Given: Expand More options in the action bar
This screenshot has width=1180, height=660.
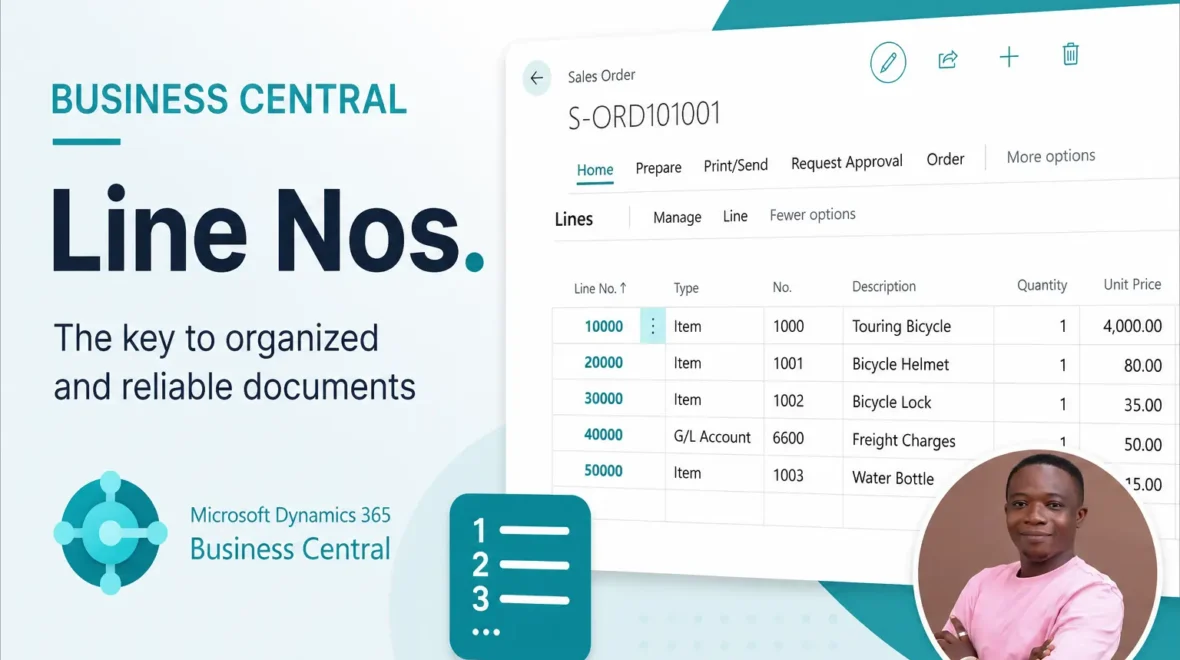Looking at the screenshot, I should [1051, 157].
